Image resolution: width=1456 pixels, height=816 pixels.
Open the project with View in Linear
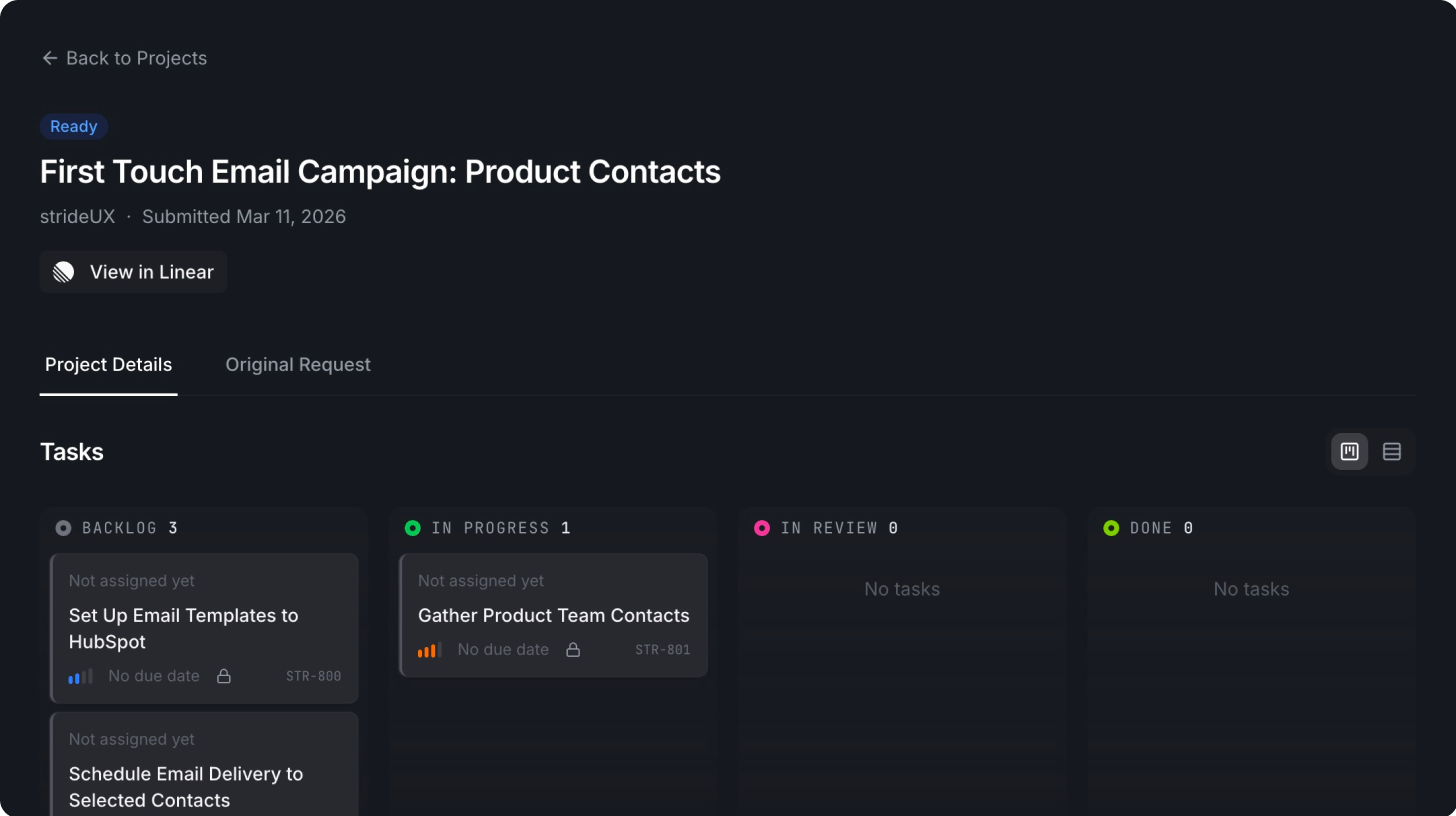[132, 271]
